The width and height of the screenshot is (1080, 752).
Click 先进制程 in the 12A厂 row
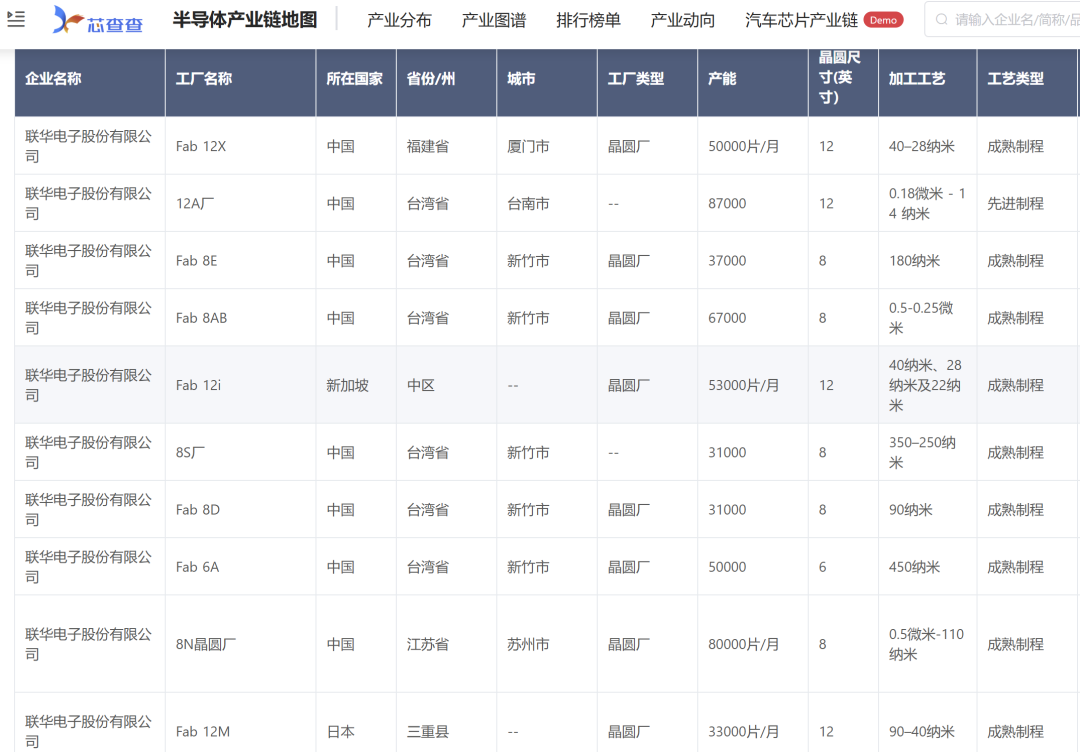(1015, 203)
